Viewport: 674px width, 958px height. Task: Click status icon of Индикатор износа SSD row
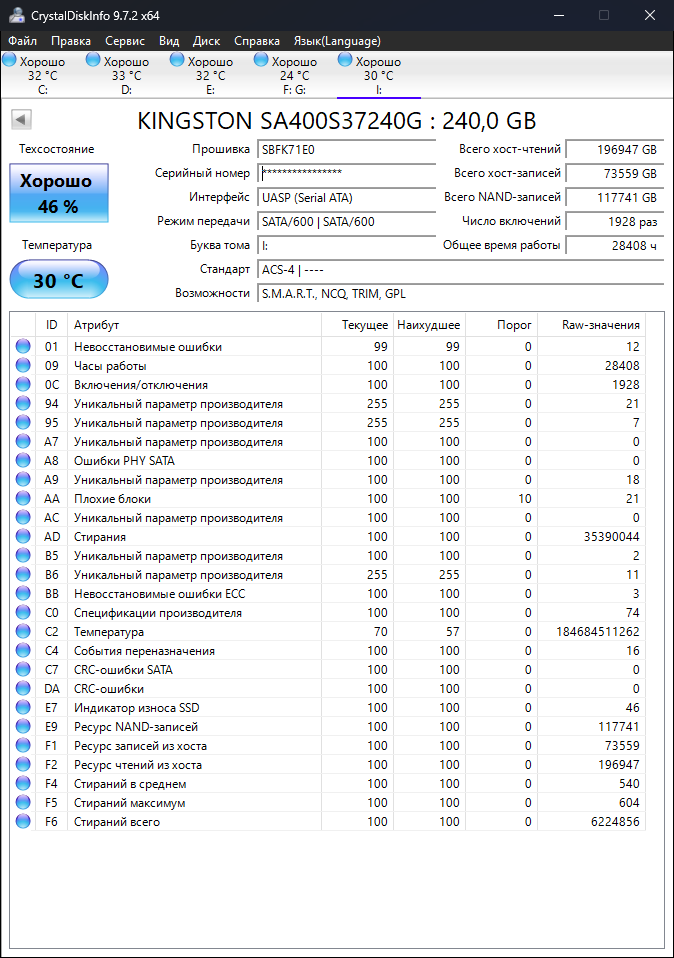(23, 708)
